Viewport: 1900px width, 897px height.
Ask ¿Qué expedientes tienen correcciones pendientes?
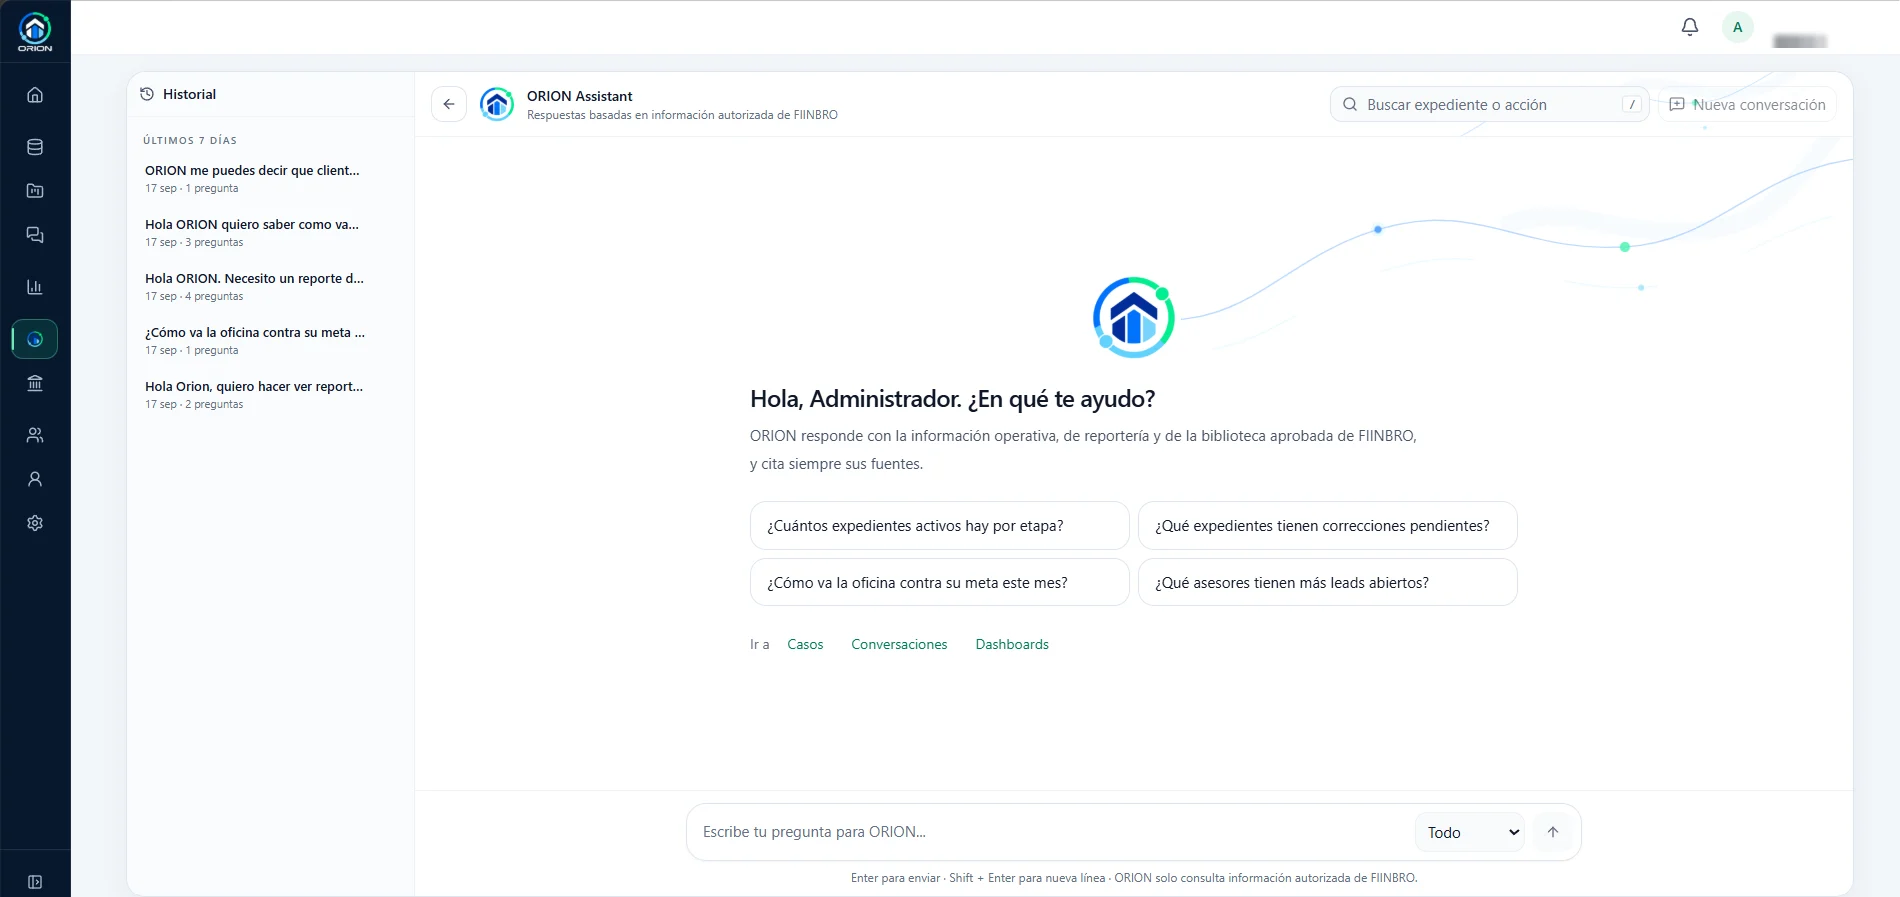1328,525
